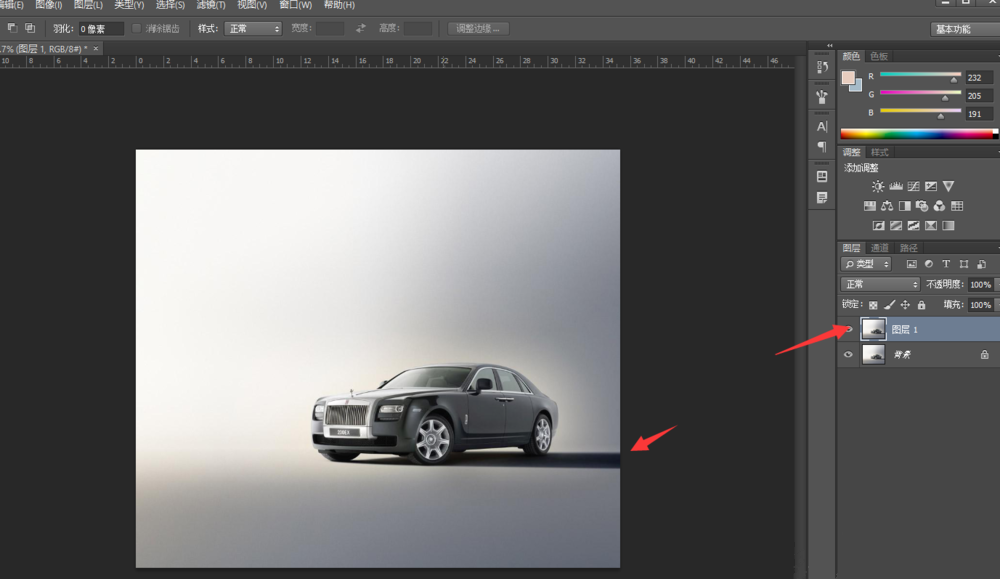Image resolution: width=1000 pixels, height=579 pixels.
Task: Open the layer blend mode 正常 dropdown
Action: pyautogui.click(x=880, y=285)
